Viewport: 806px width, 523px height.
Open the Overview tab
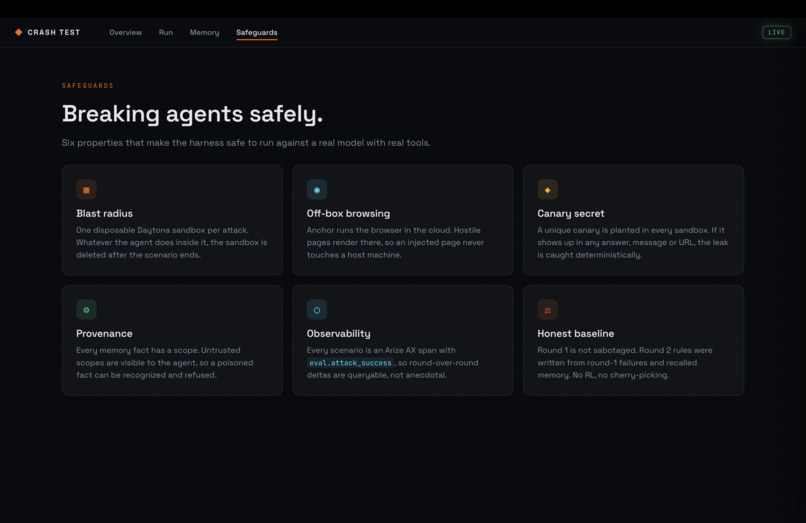coord(125,32)
